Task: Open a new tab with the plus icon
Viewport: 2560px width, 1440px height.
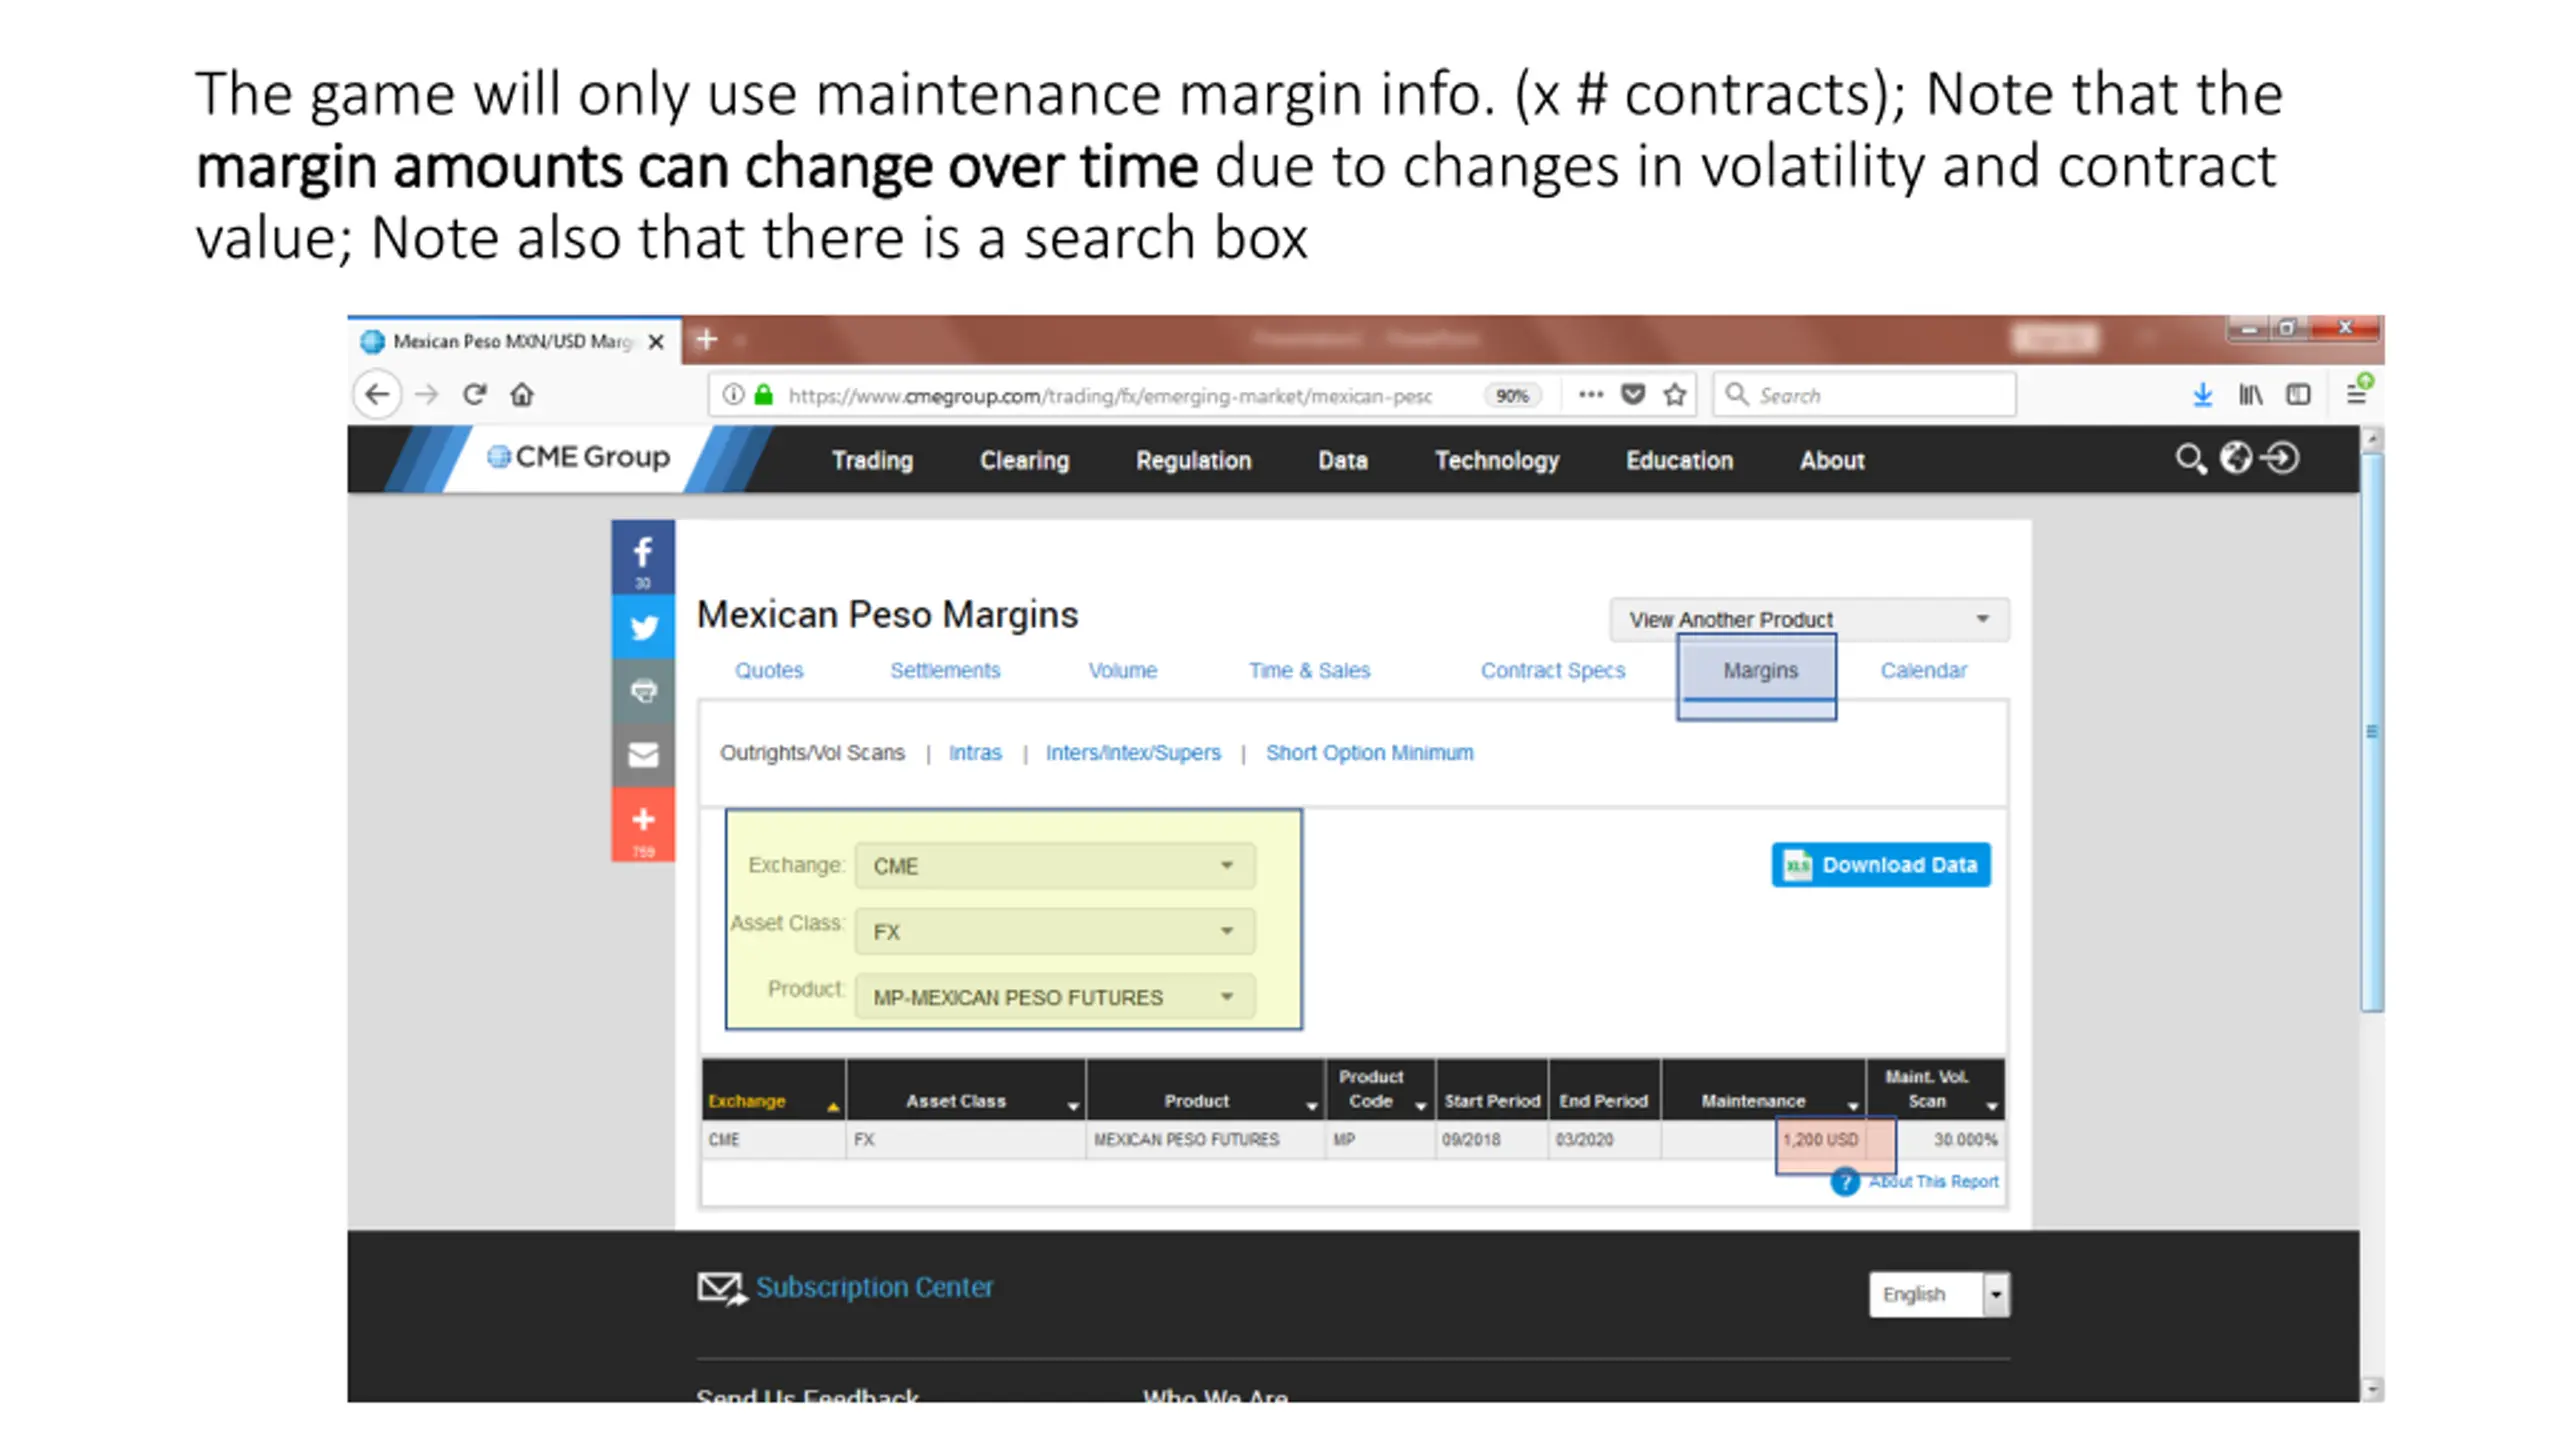Action: (706, 340)
